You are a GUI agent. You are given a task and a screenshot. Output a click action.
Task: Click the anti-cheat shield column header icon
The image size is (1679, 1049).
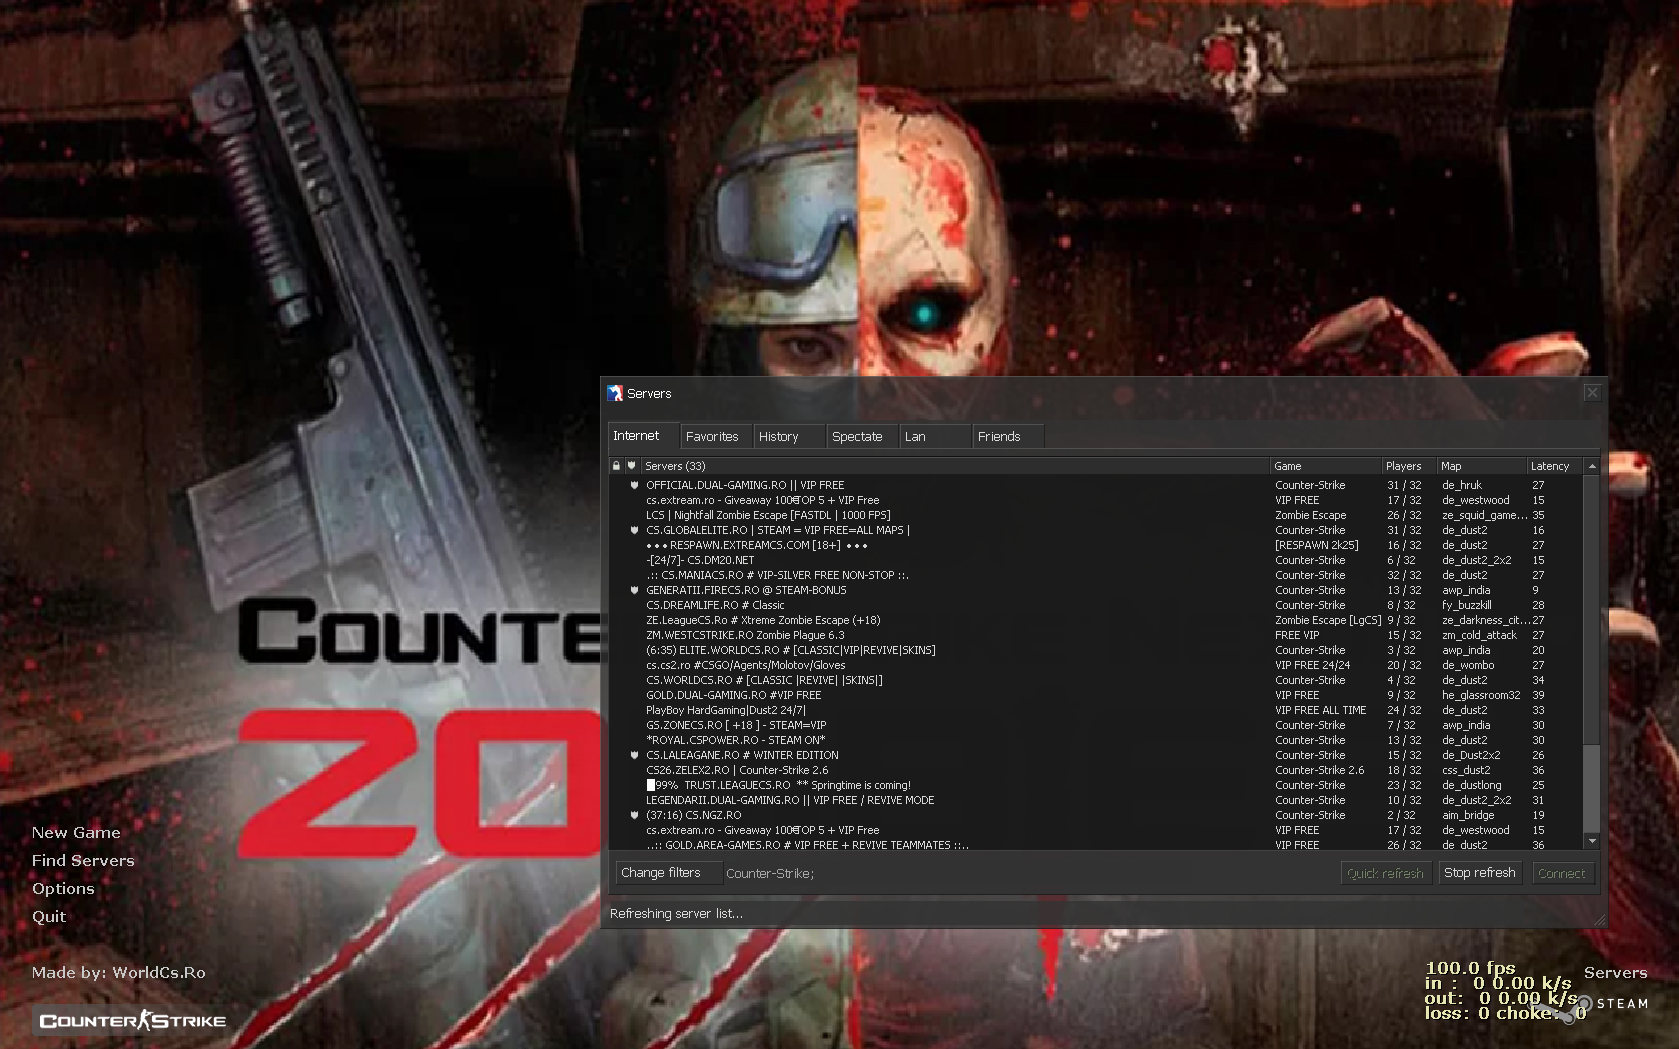pos(631,466)
